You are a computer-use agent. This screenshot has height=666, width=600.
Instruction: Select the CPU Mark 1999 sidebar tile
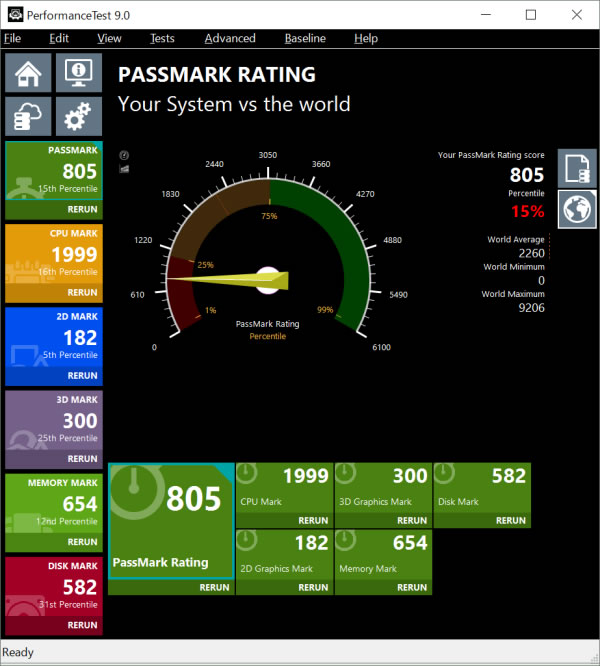[54, 254]
